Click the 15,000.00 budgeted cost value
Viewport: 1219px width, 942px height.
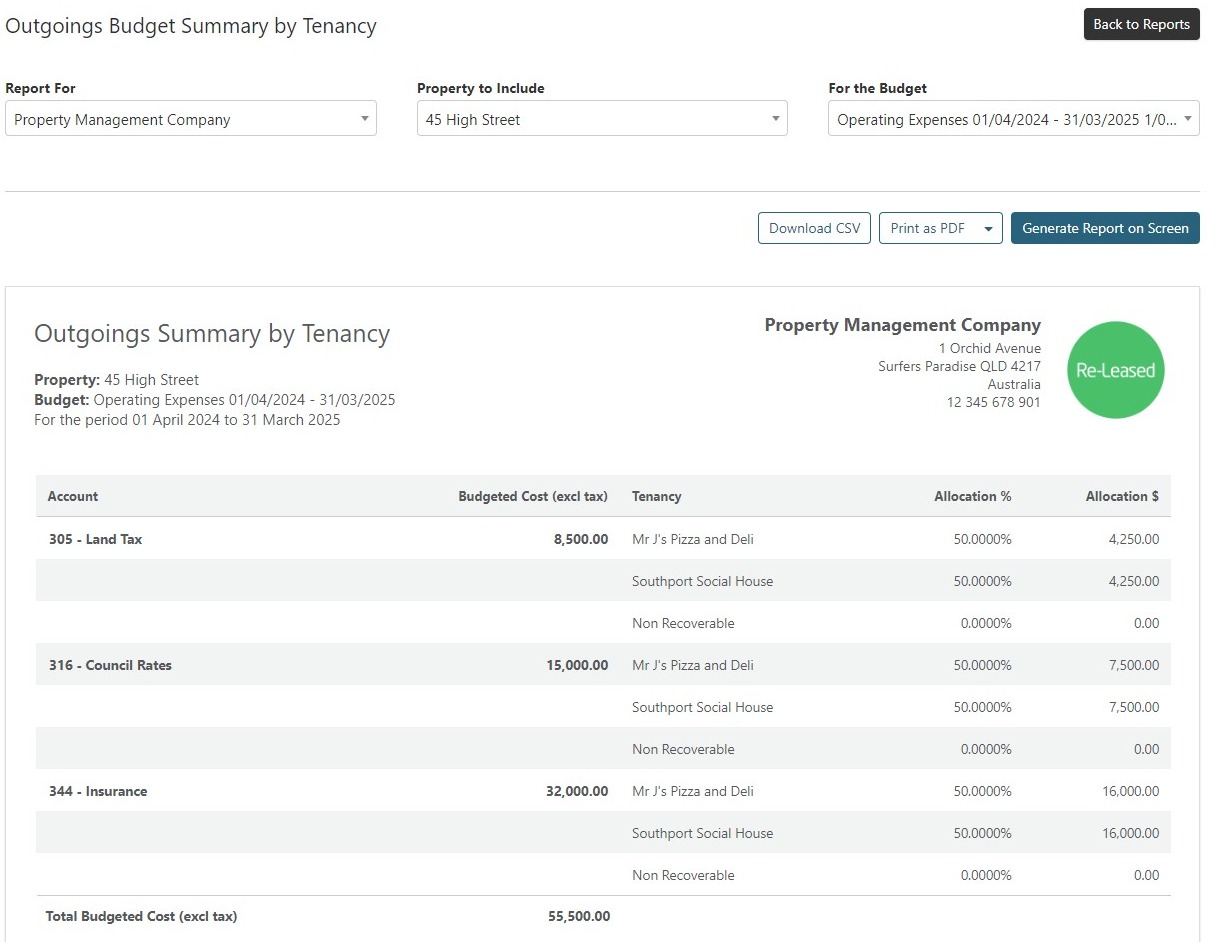pyautogui.click(x=577, y=665)
